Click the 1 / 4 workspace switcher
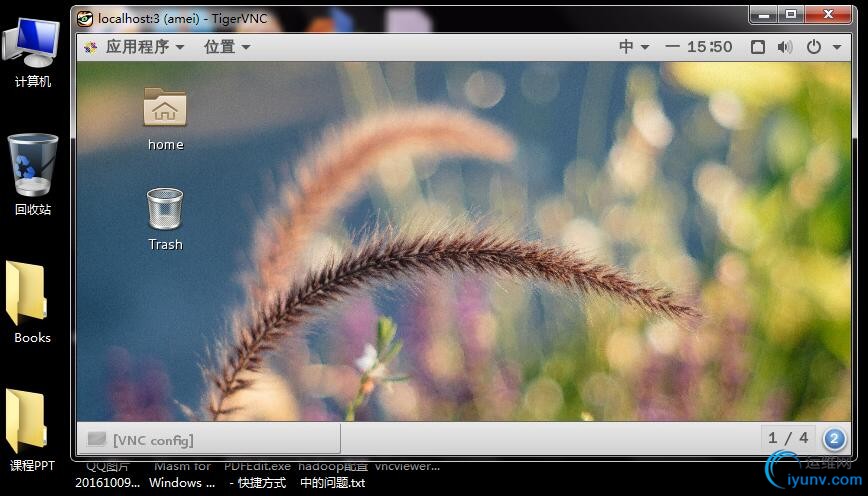 pos(788,438)
